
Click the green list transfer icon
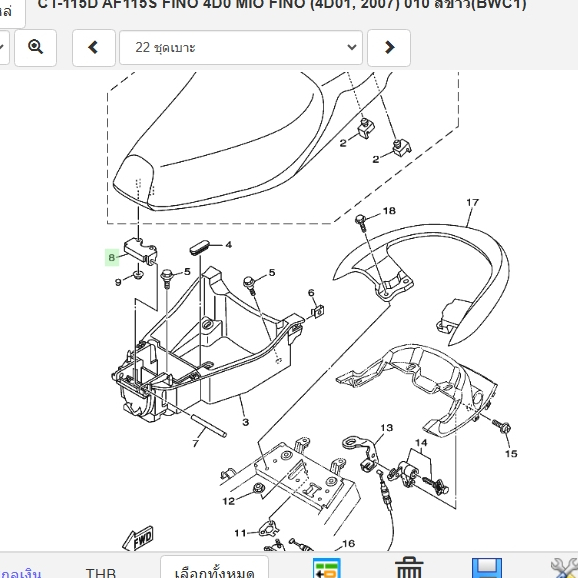point(327,568)
